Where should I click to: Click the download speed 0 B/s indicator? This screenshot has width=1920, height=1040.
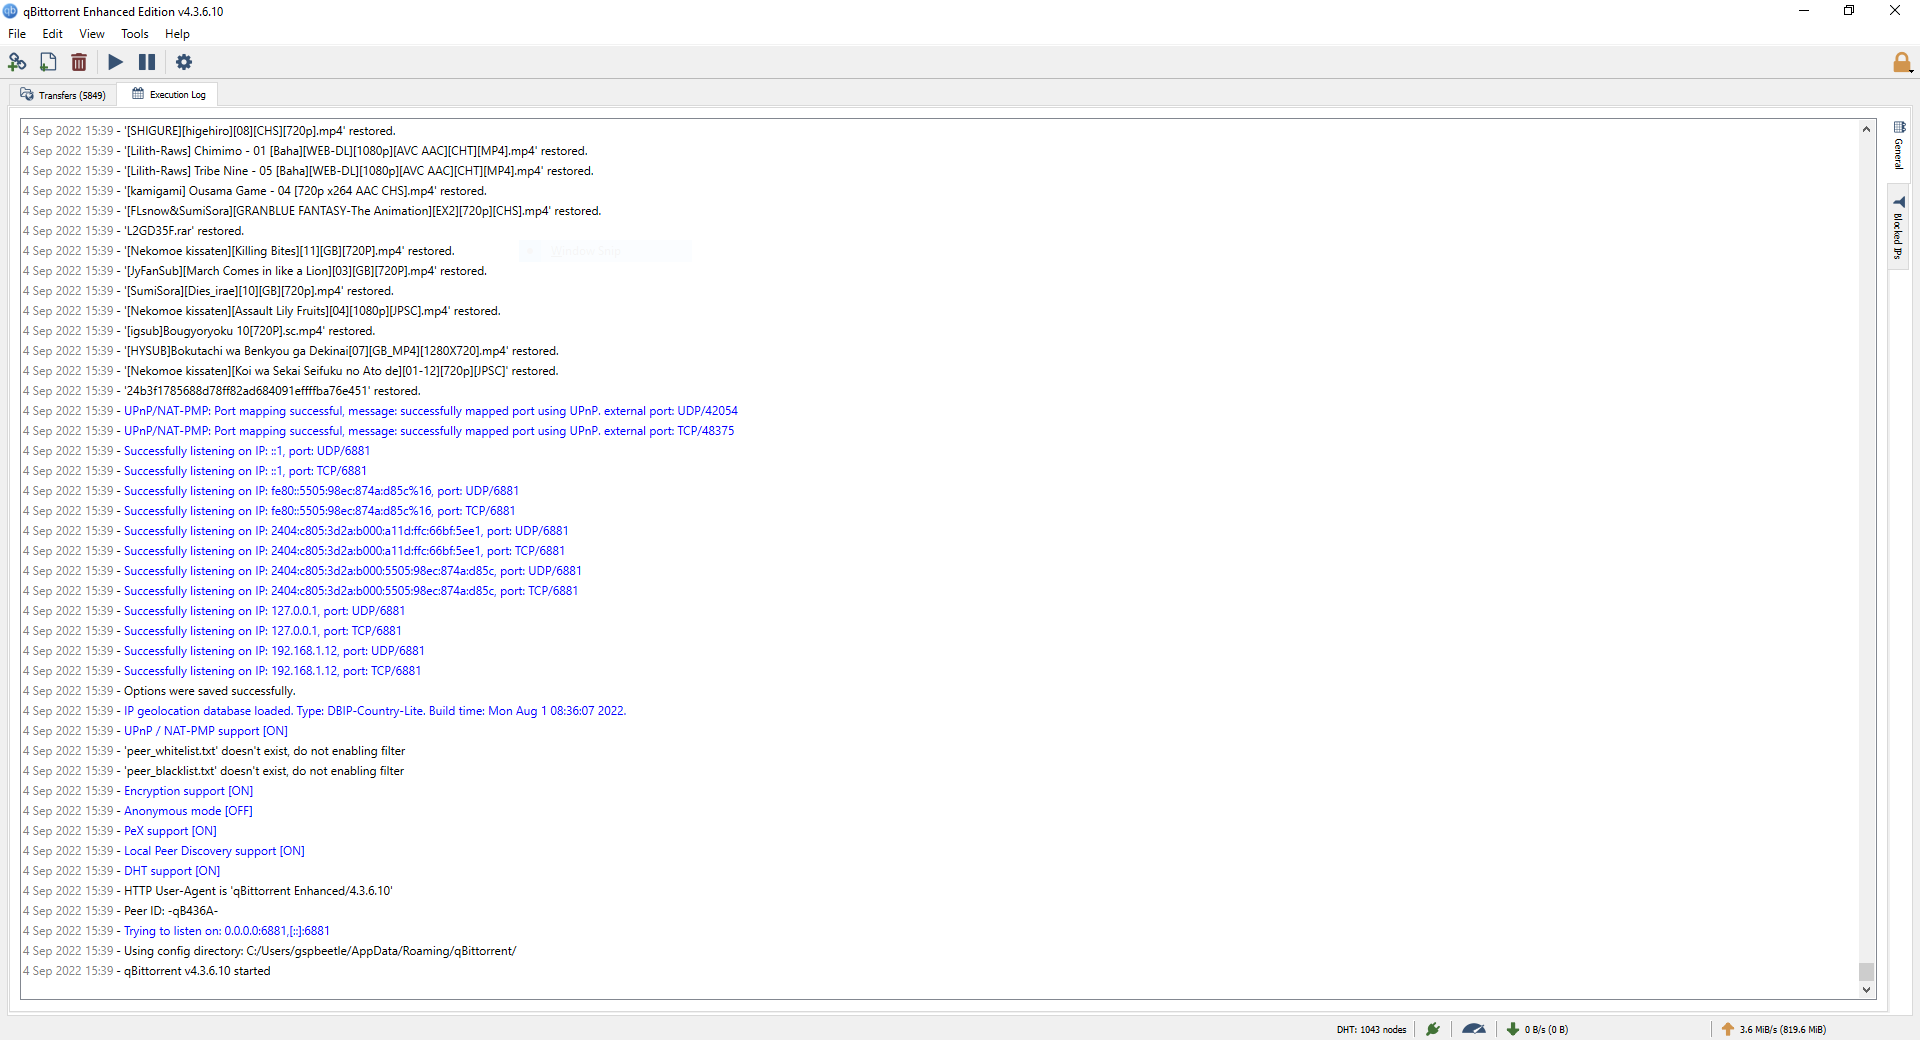pyautogui.click(x=1538, y=1029)
